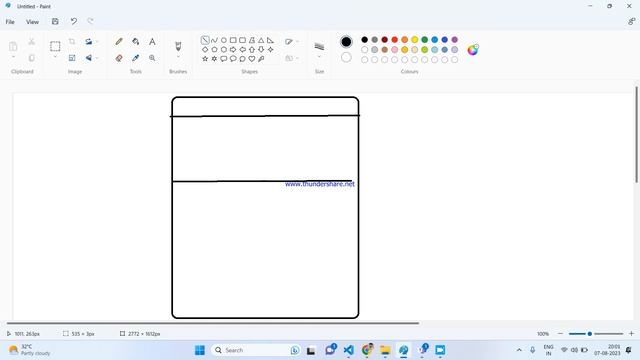Choose the Heart shape
Screen dimensions: 640x360
point(252,59)
